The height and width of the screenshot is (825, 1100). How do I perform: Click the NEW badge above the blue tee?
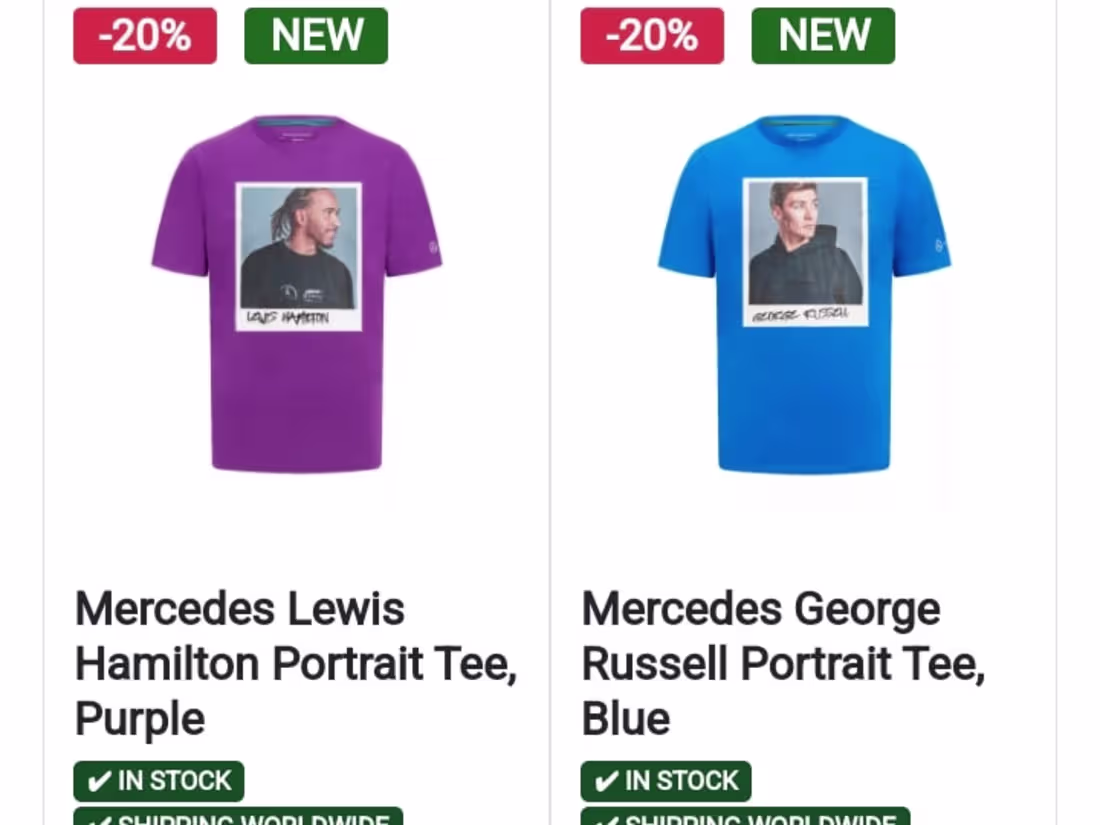823,36
